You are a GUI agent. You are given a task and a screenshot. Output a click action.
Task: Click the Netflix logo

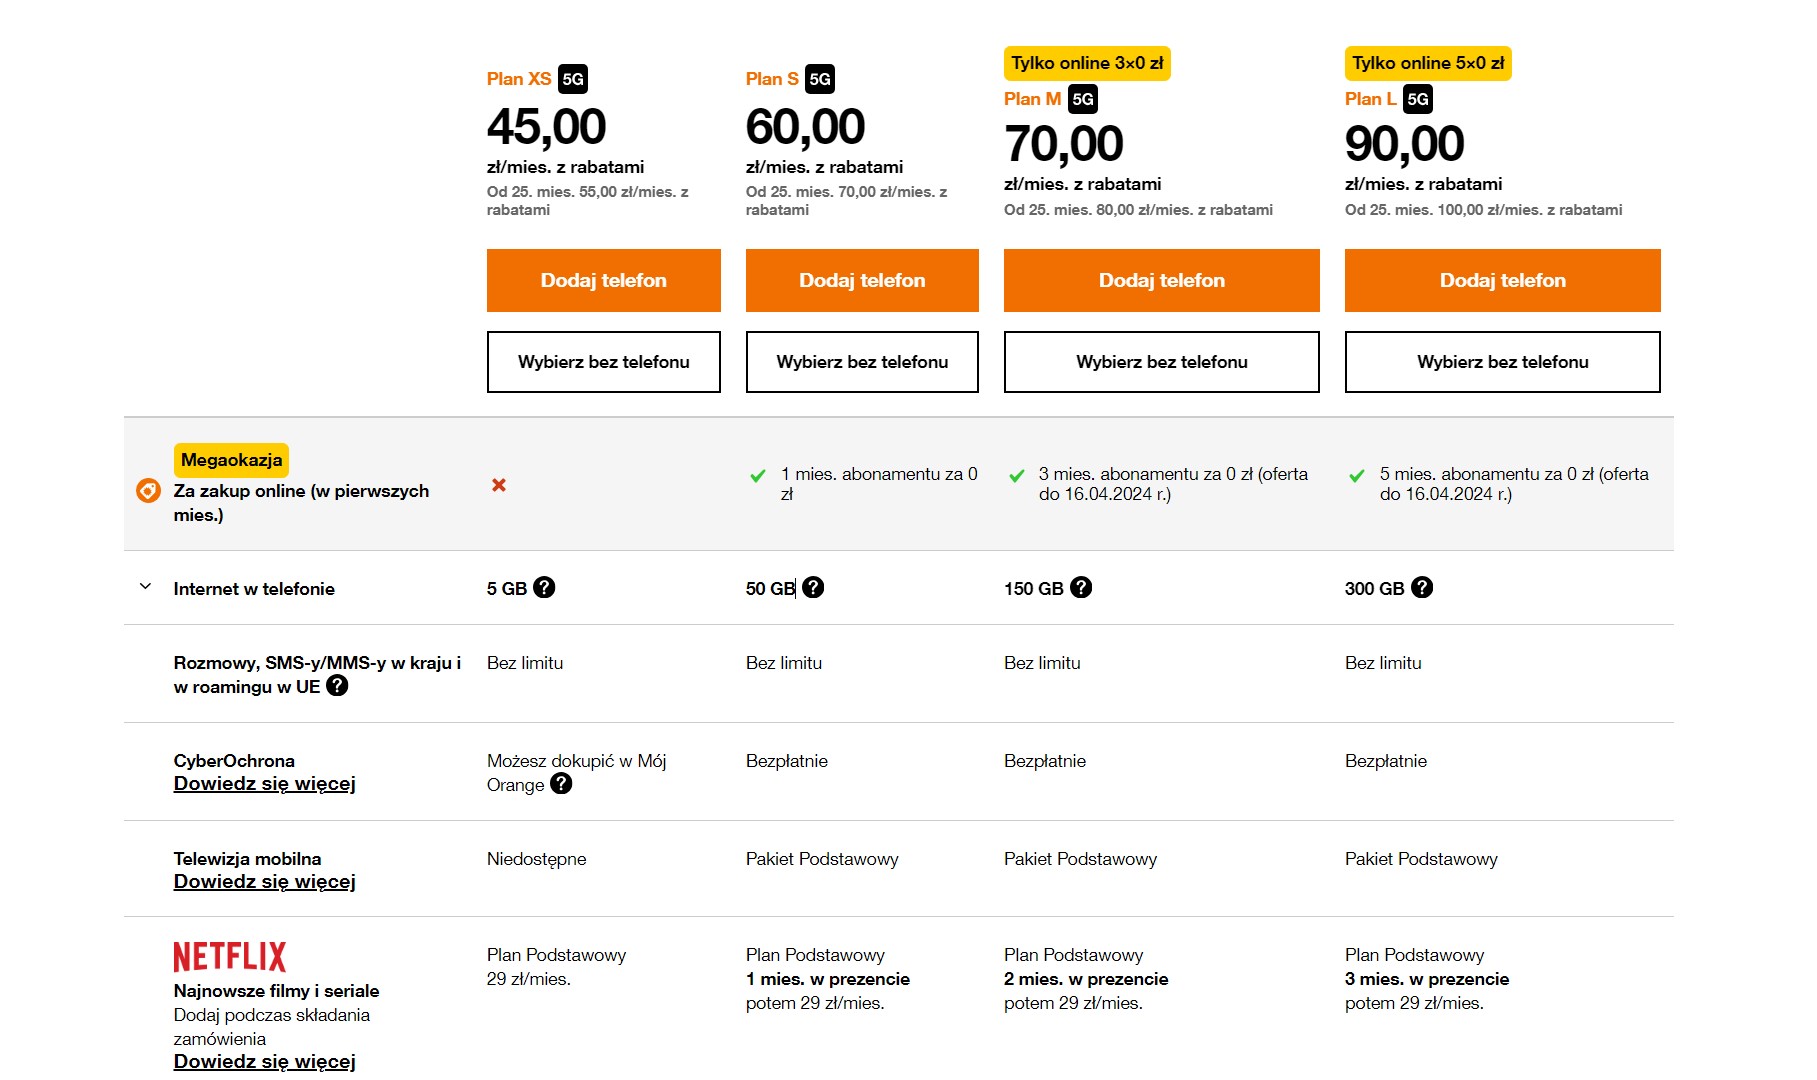[230, 957]
